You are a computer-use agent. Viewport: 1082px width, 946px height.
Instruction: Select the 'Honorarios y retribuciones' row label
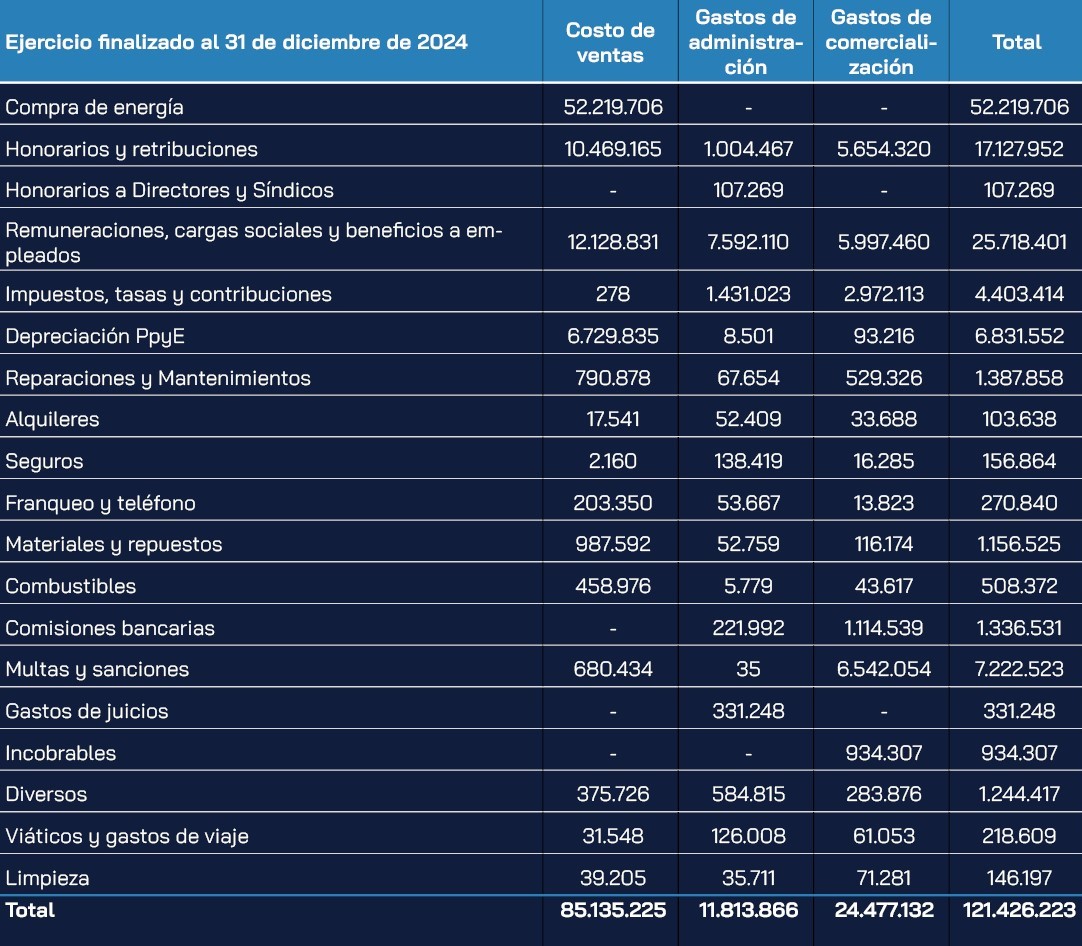point(131,150)
